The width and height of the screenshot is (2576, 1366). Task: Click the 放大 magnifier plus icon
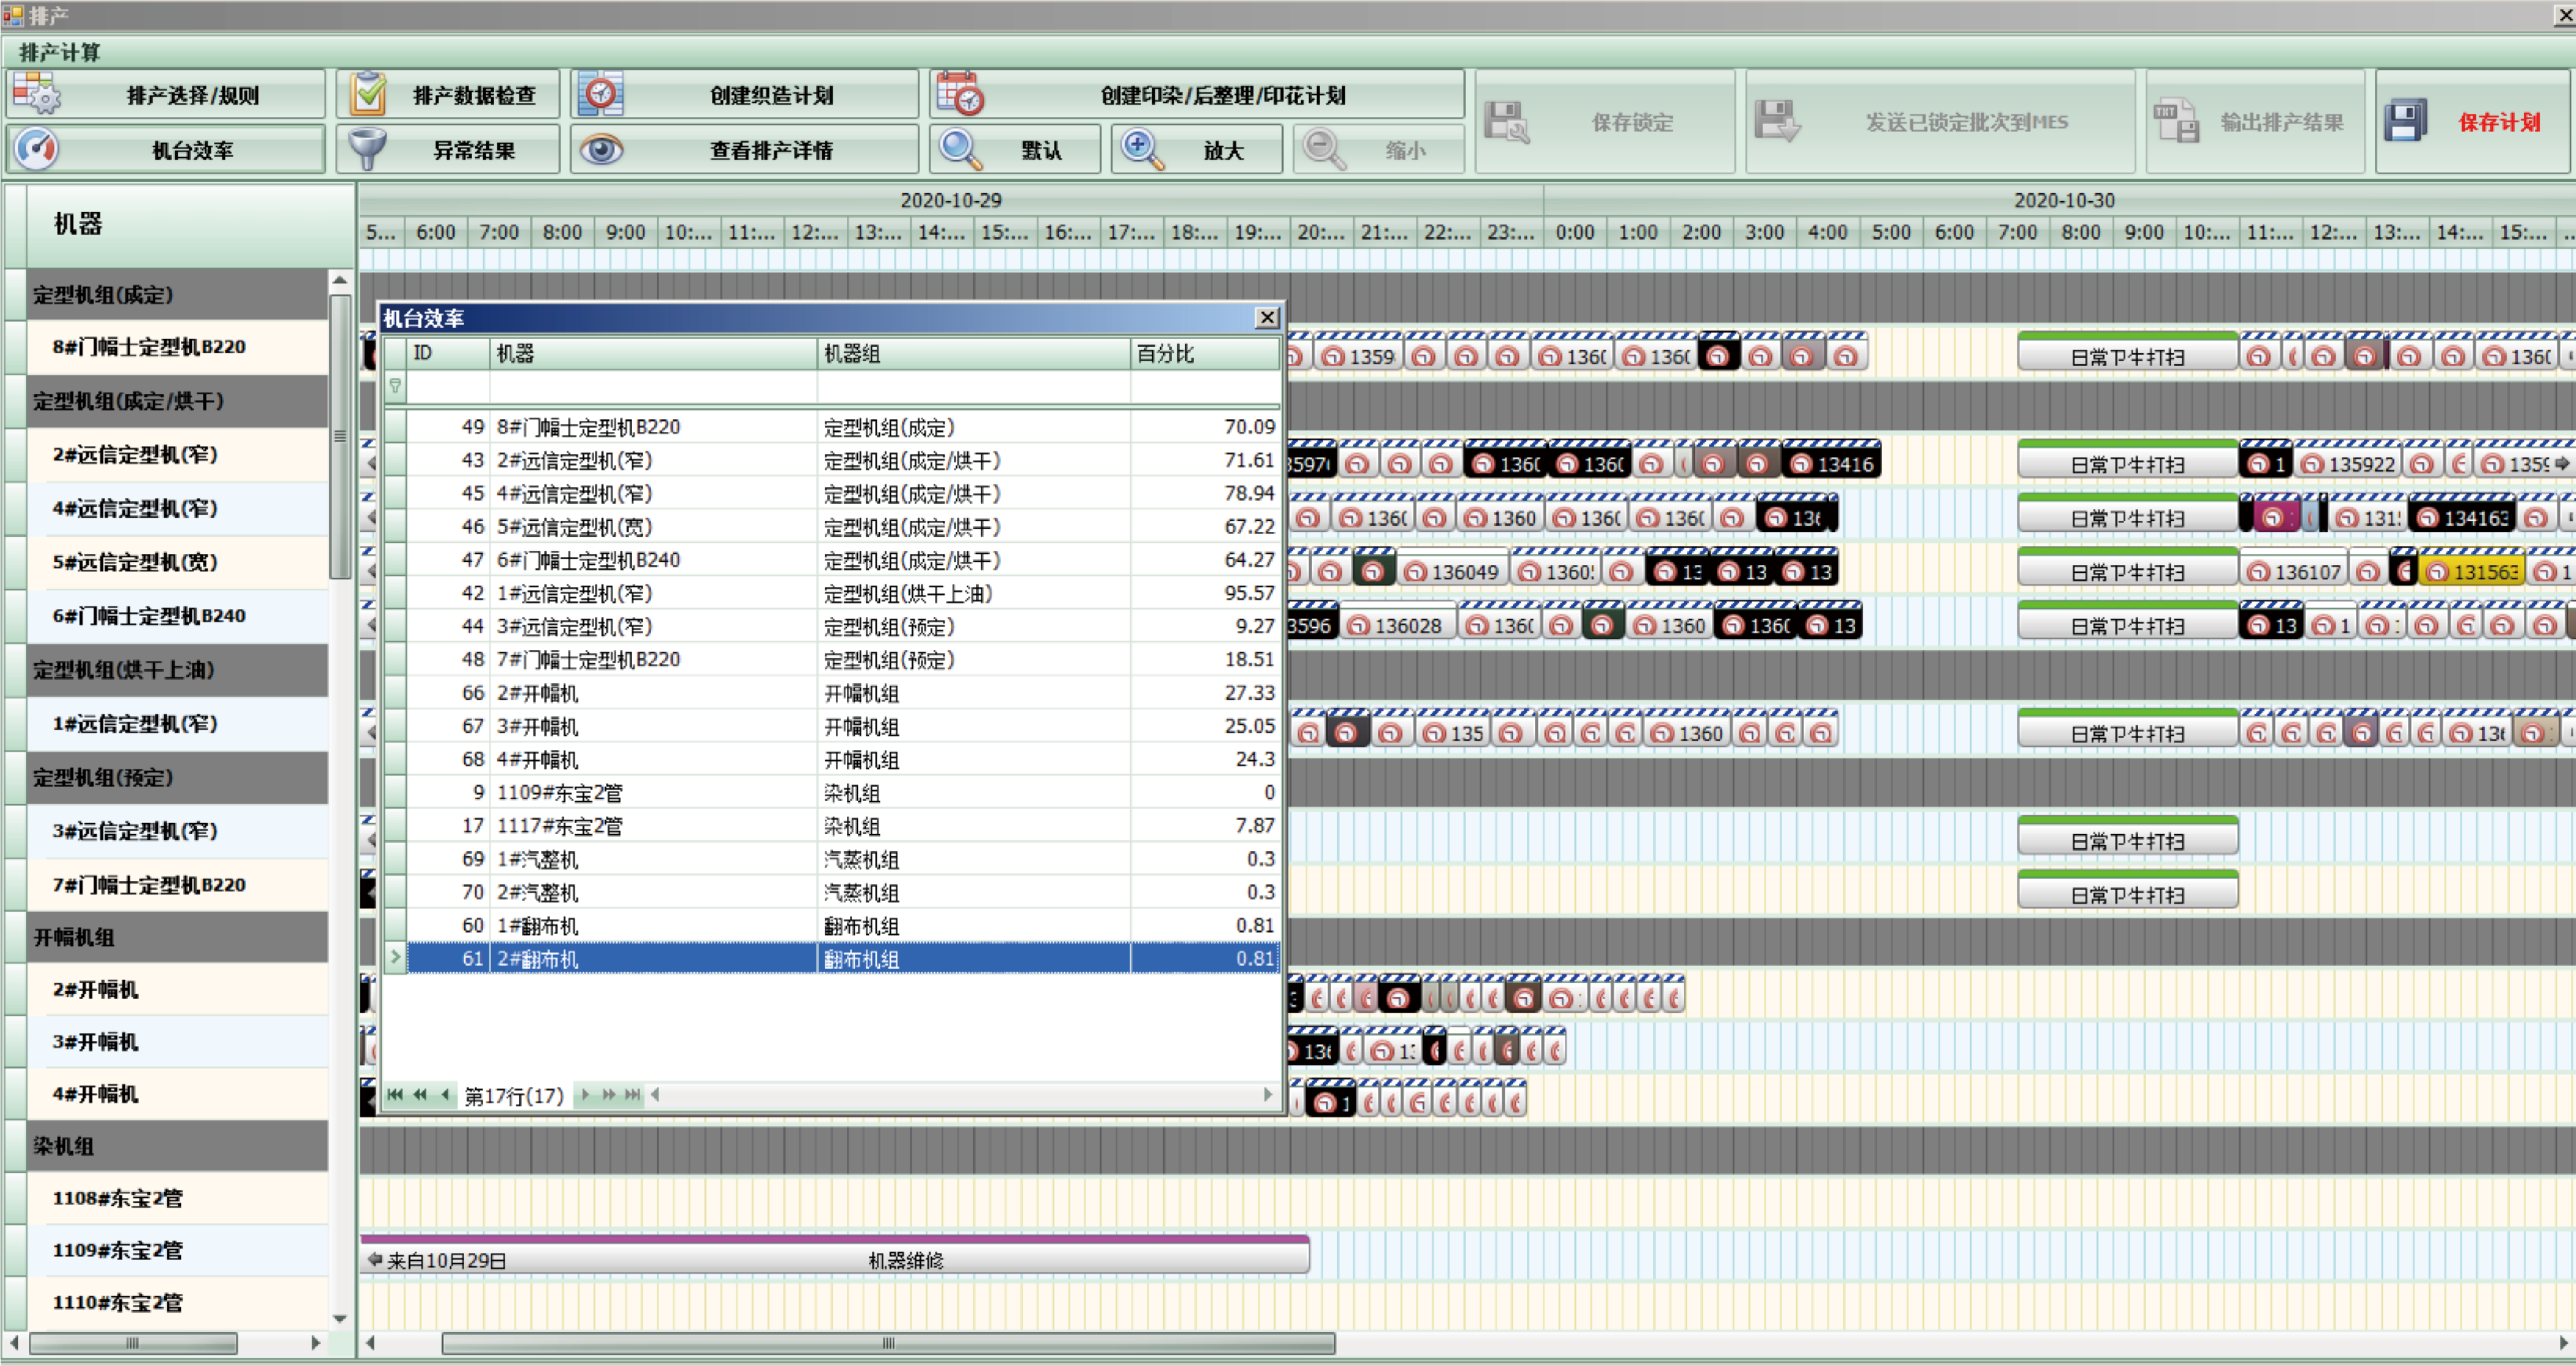coord(1142,149)
